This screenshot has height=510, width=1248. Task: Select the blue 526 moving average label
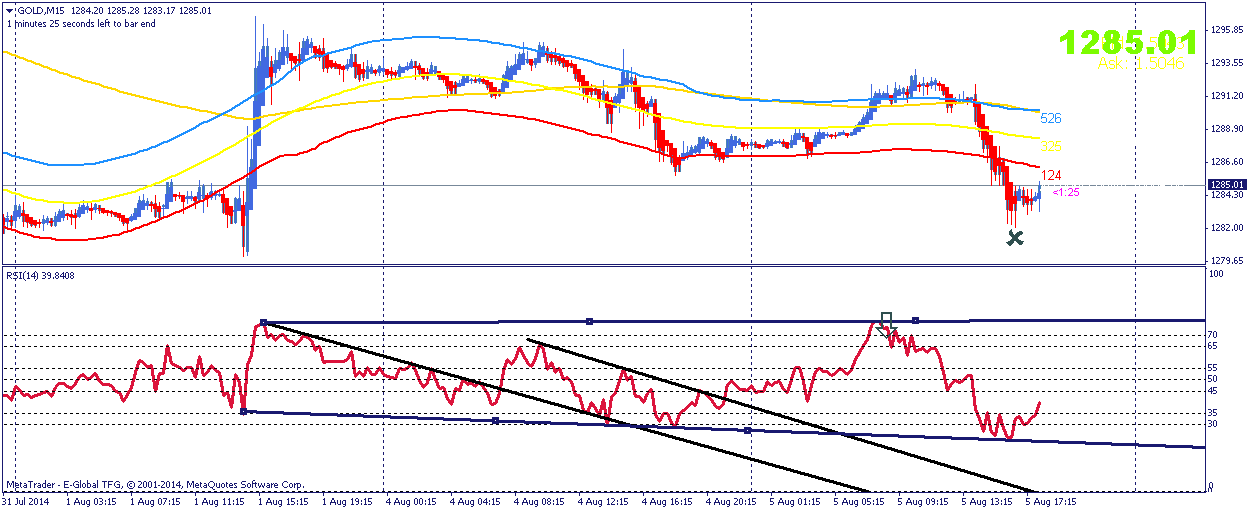click(1051, 118)
